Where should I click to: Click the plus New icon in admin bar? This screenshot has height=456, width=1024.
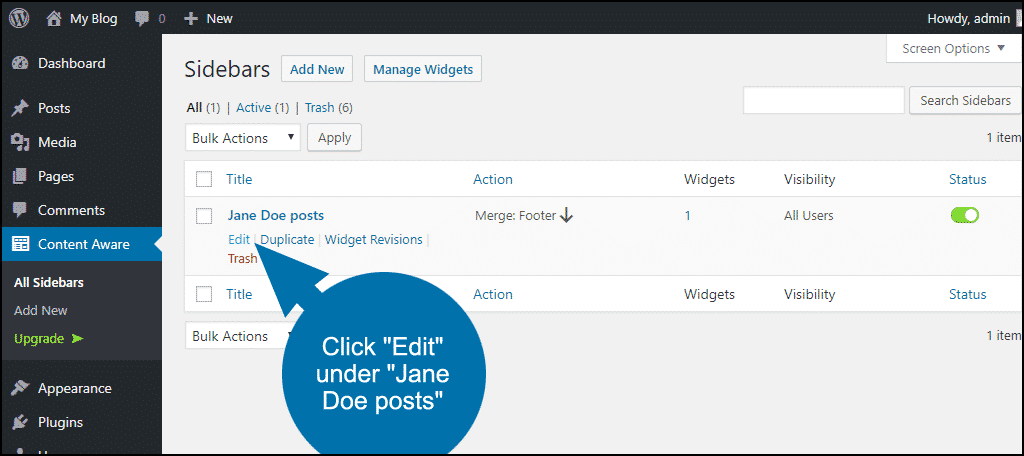[191, 19]
